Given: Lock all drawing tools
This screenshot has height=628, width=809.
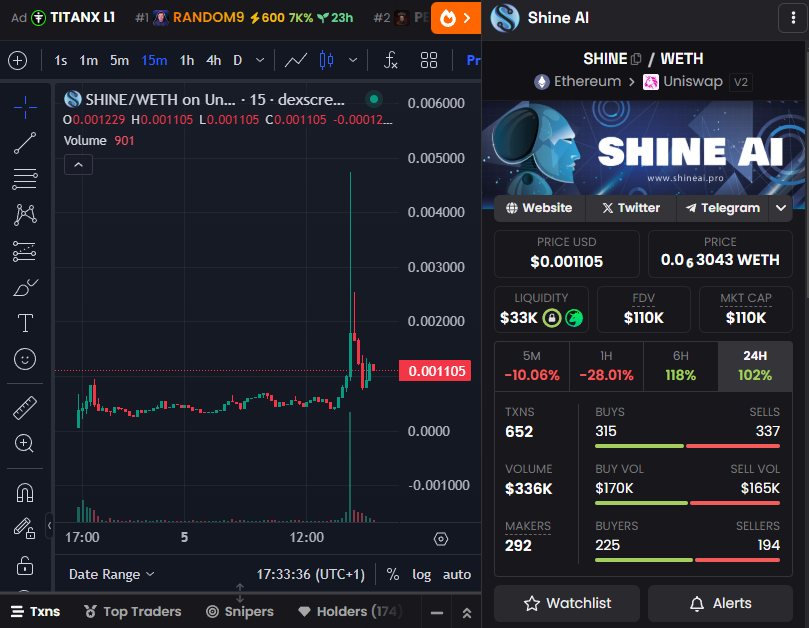Looking at the screenshot, I should [x=25, y=565].
